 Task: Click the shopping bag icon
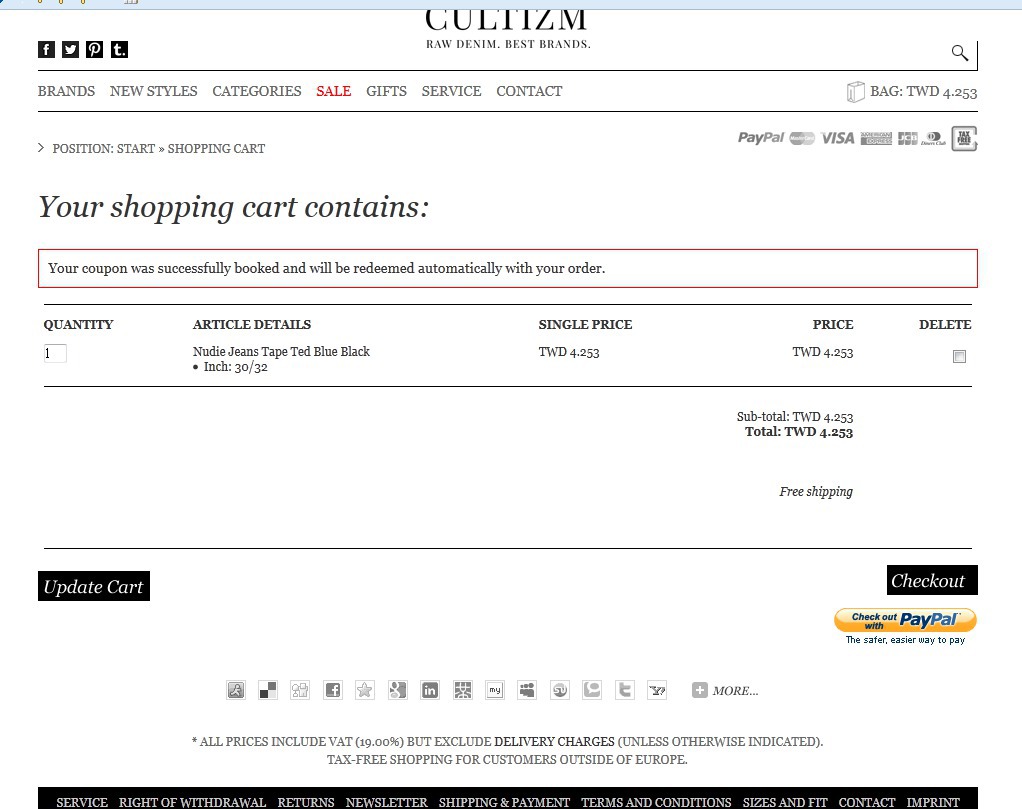pyautogui.click(x=855, y=92)
